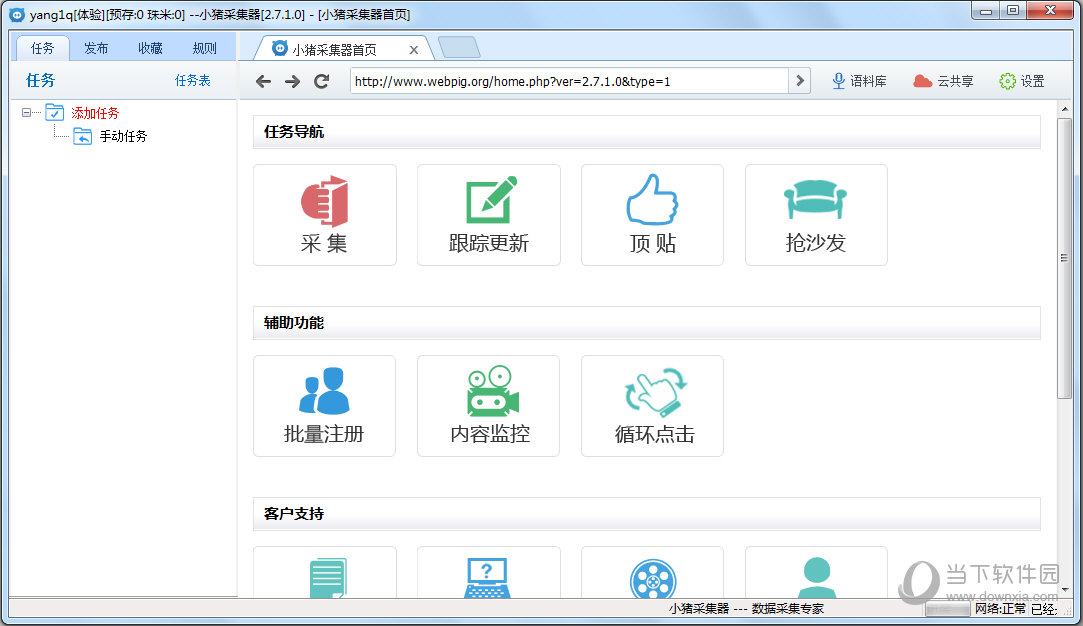The image size is (1083, 626).
Task: Open the 抢沙发 sofa icon
Action: (x=816, y=214)
